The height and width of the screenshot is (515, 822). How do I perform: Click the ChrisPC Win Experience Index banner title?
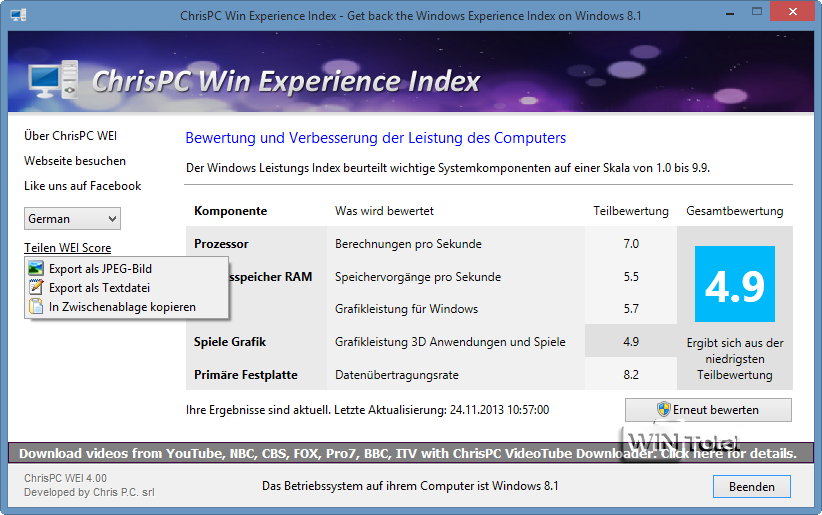tap(286, 81)
